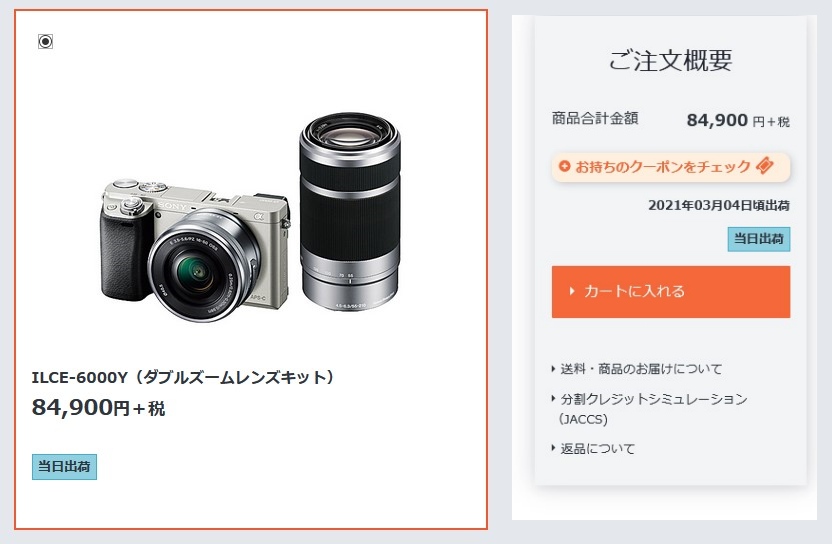Image resolution: width=832 pixels, height=544 pixels.
Task: Click the arrow beside 返品について
Action: 553,448
